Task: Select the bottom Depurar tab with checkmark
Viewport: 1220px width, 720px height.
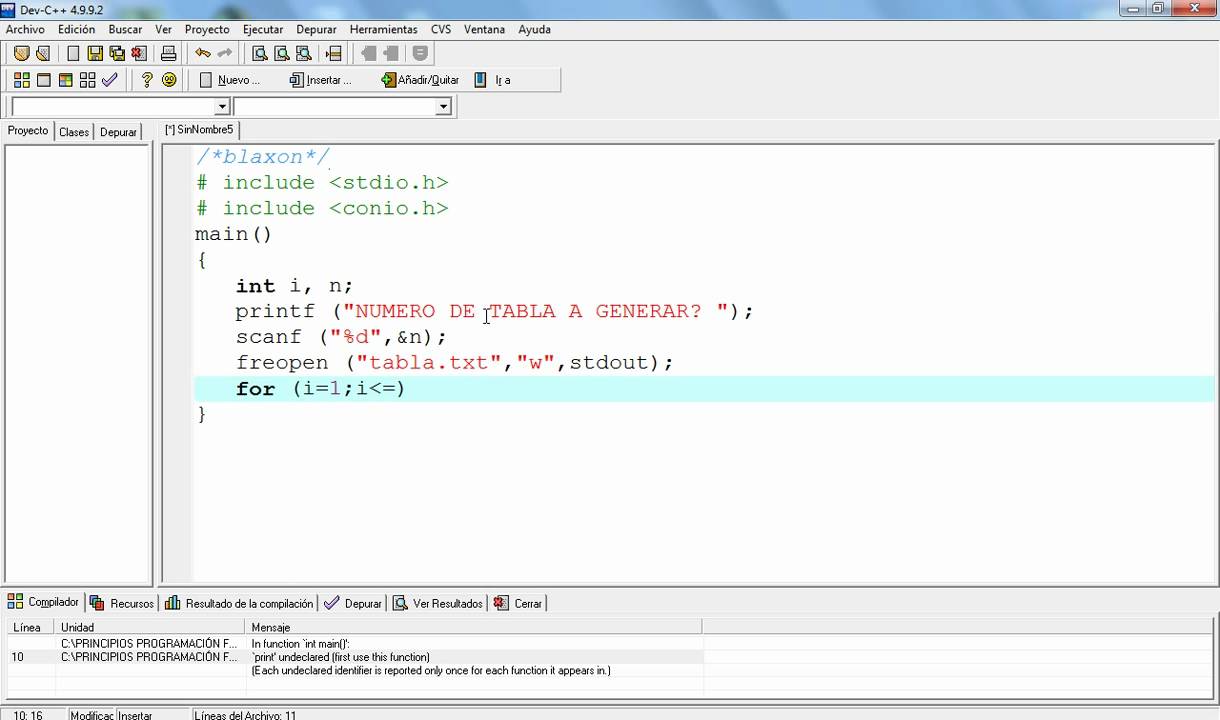Action: (x=353, y=603)
